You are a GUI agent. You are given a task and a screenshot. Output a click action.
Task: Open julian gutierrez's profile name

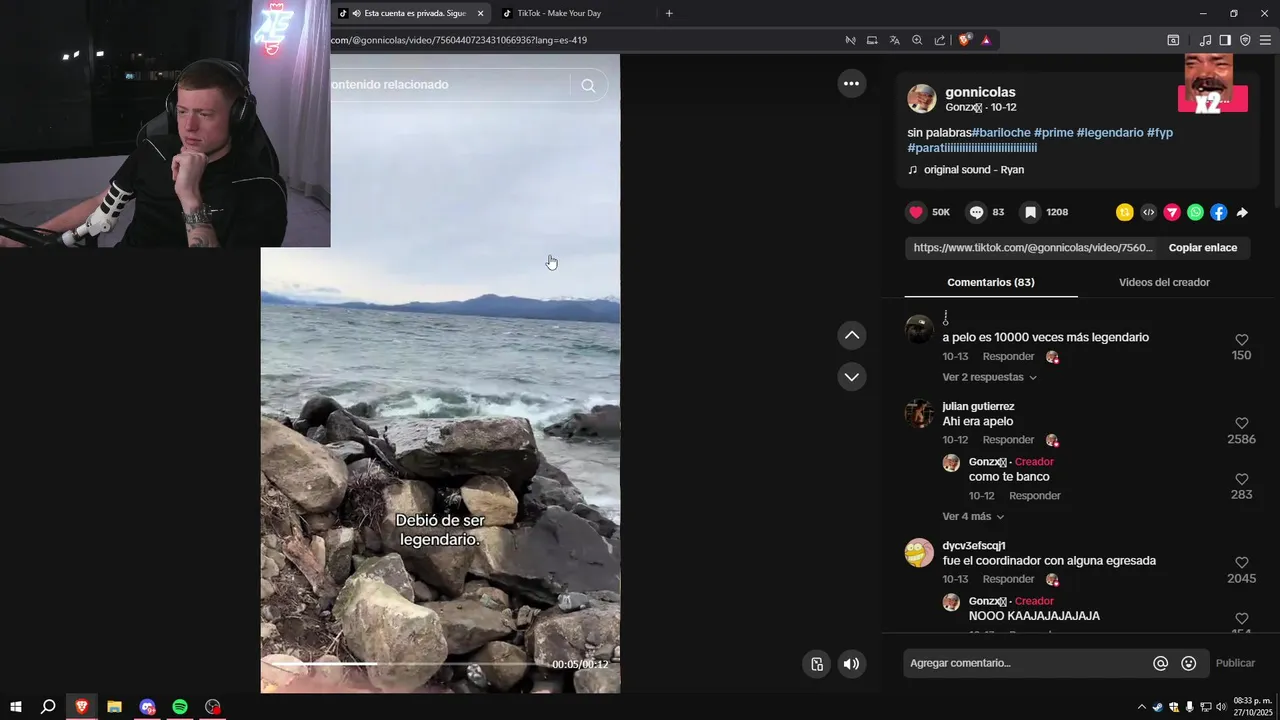(x=978, y=406)
